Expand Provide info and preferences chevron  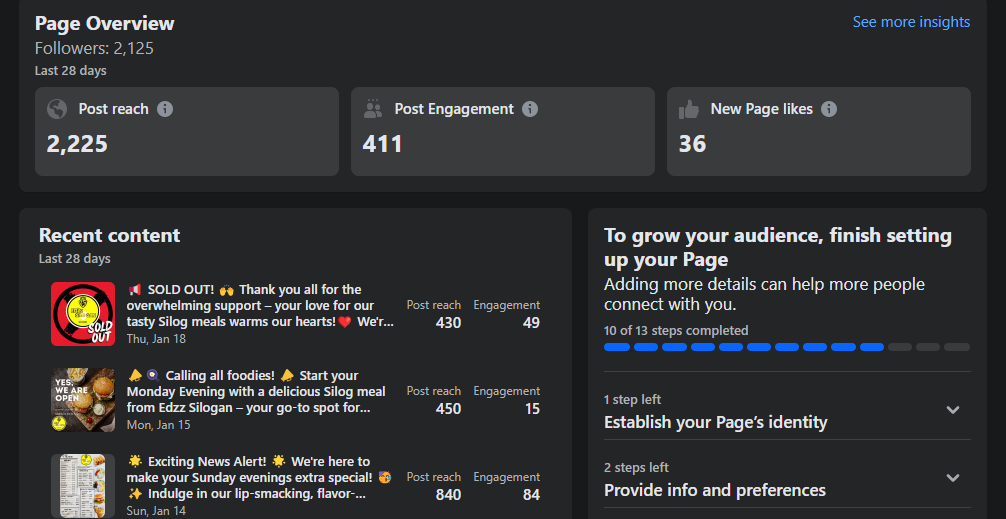953,478
